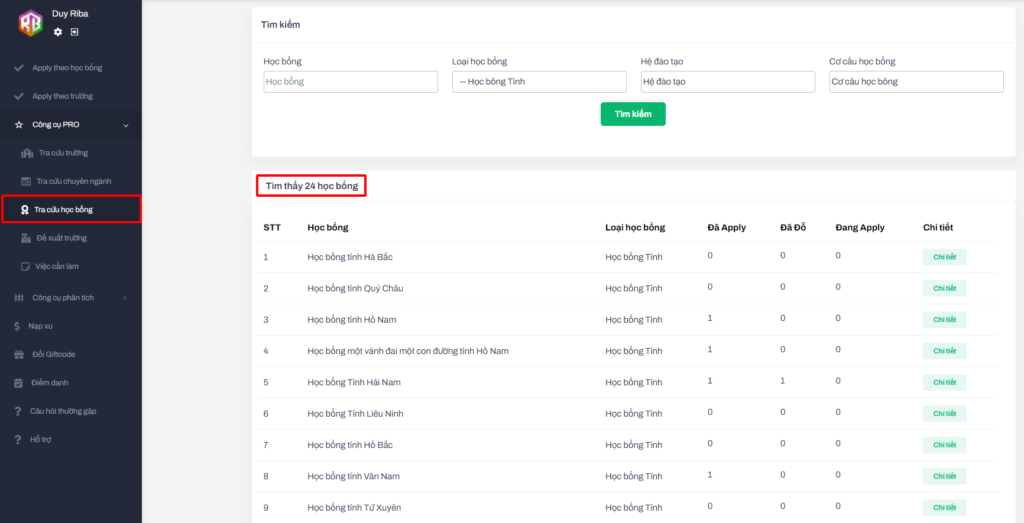
Task: Open the Cơ cấu học bổng dropdown
Action: click(916, 82)
